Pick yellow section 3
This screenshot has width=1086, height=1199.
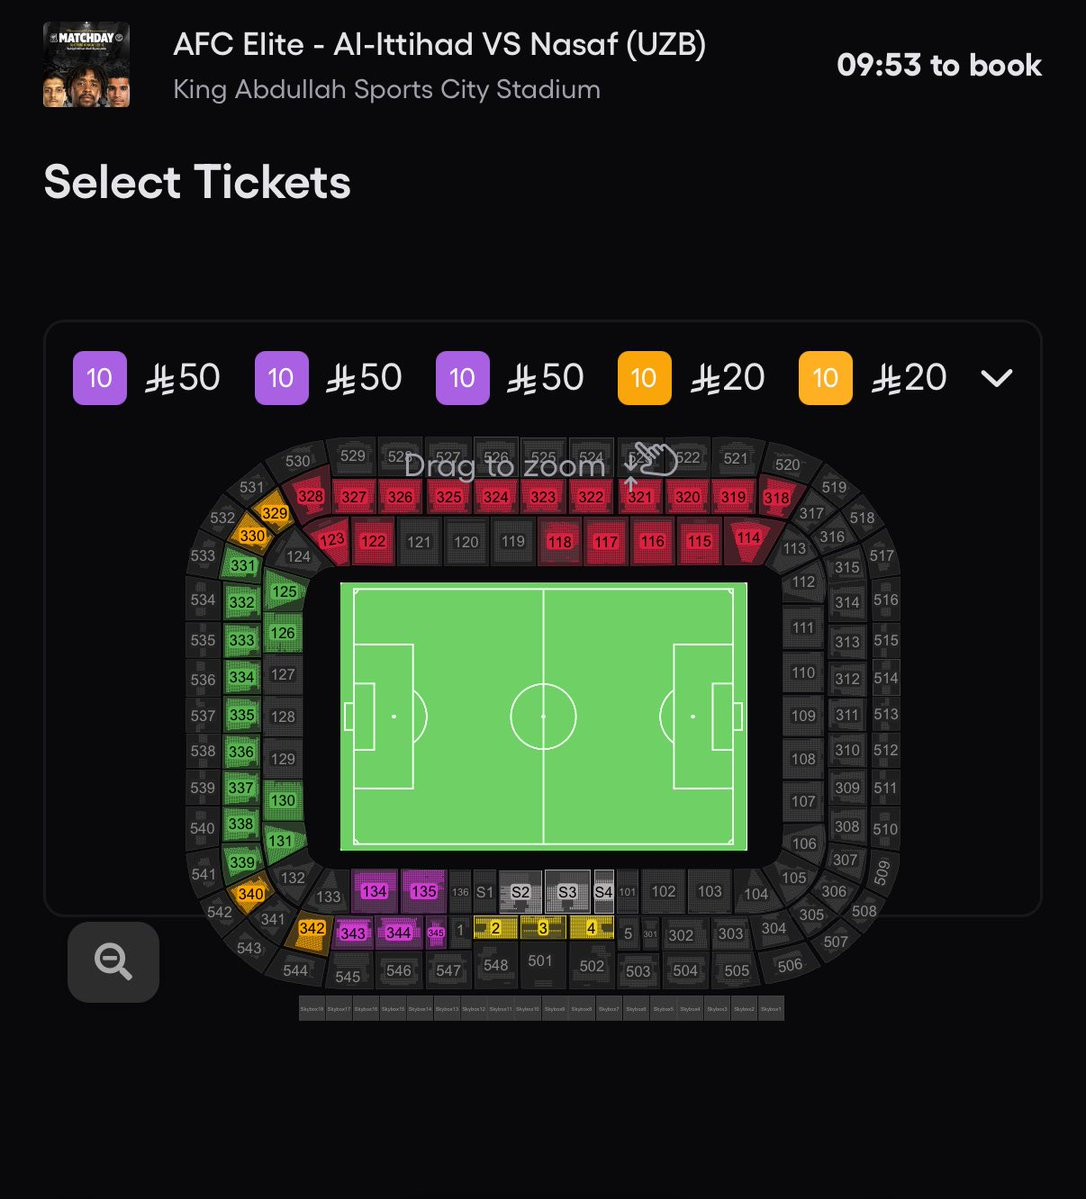point(543,928)
